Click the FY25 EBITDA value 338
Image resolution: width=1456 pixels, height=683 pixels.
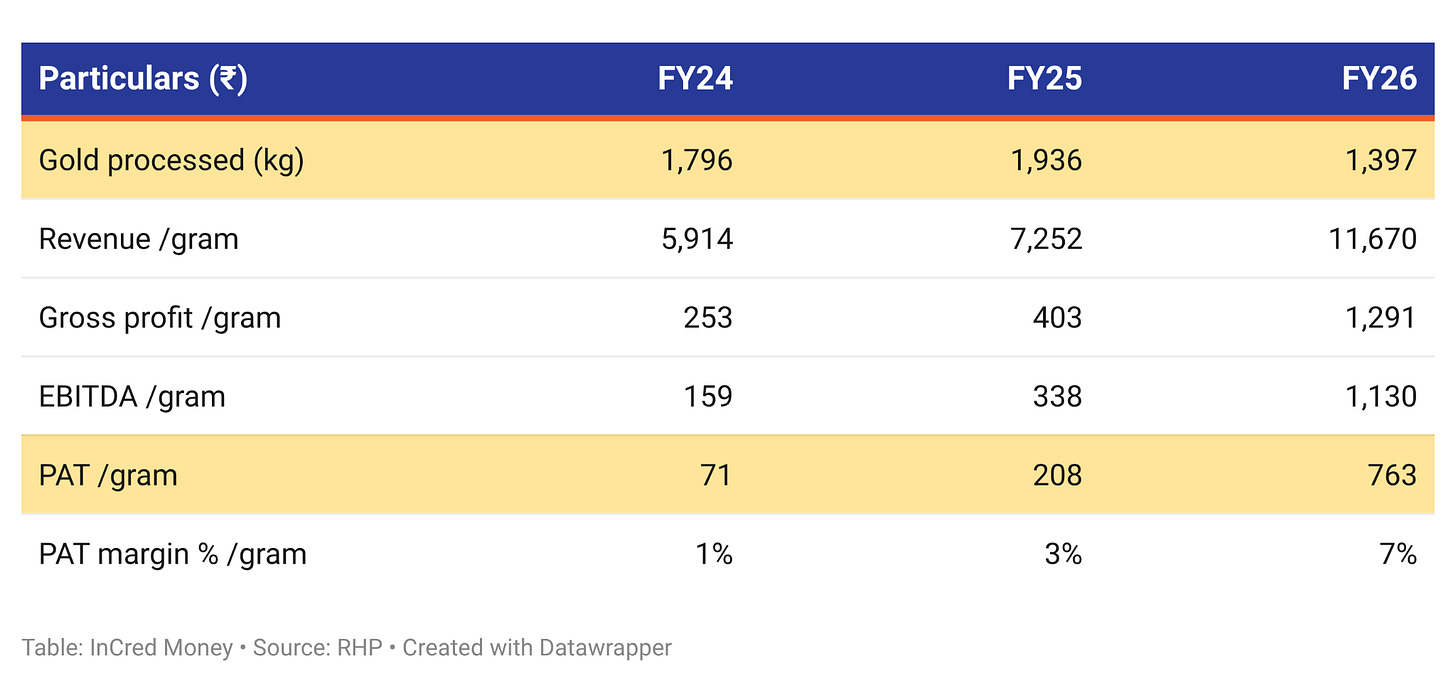pyautogui.click(x=1057, y=396)
